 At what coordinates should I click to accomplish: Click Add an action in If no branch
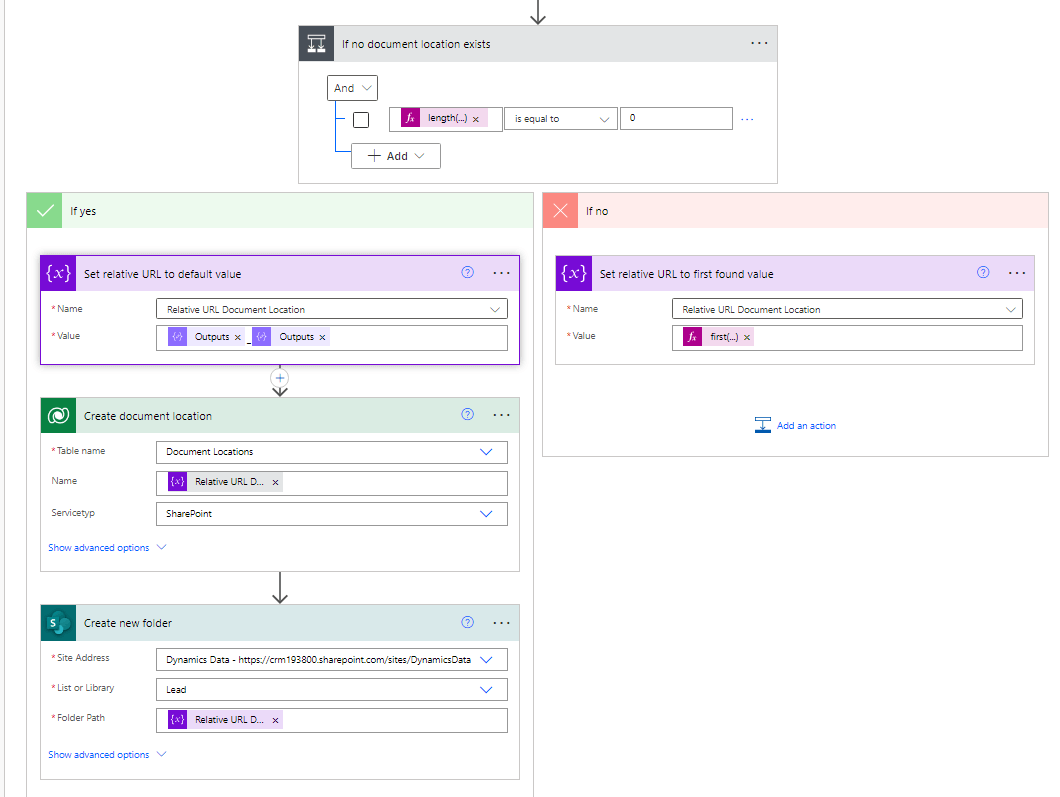coord(795,424)
